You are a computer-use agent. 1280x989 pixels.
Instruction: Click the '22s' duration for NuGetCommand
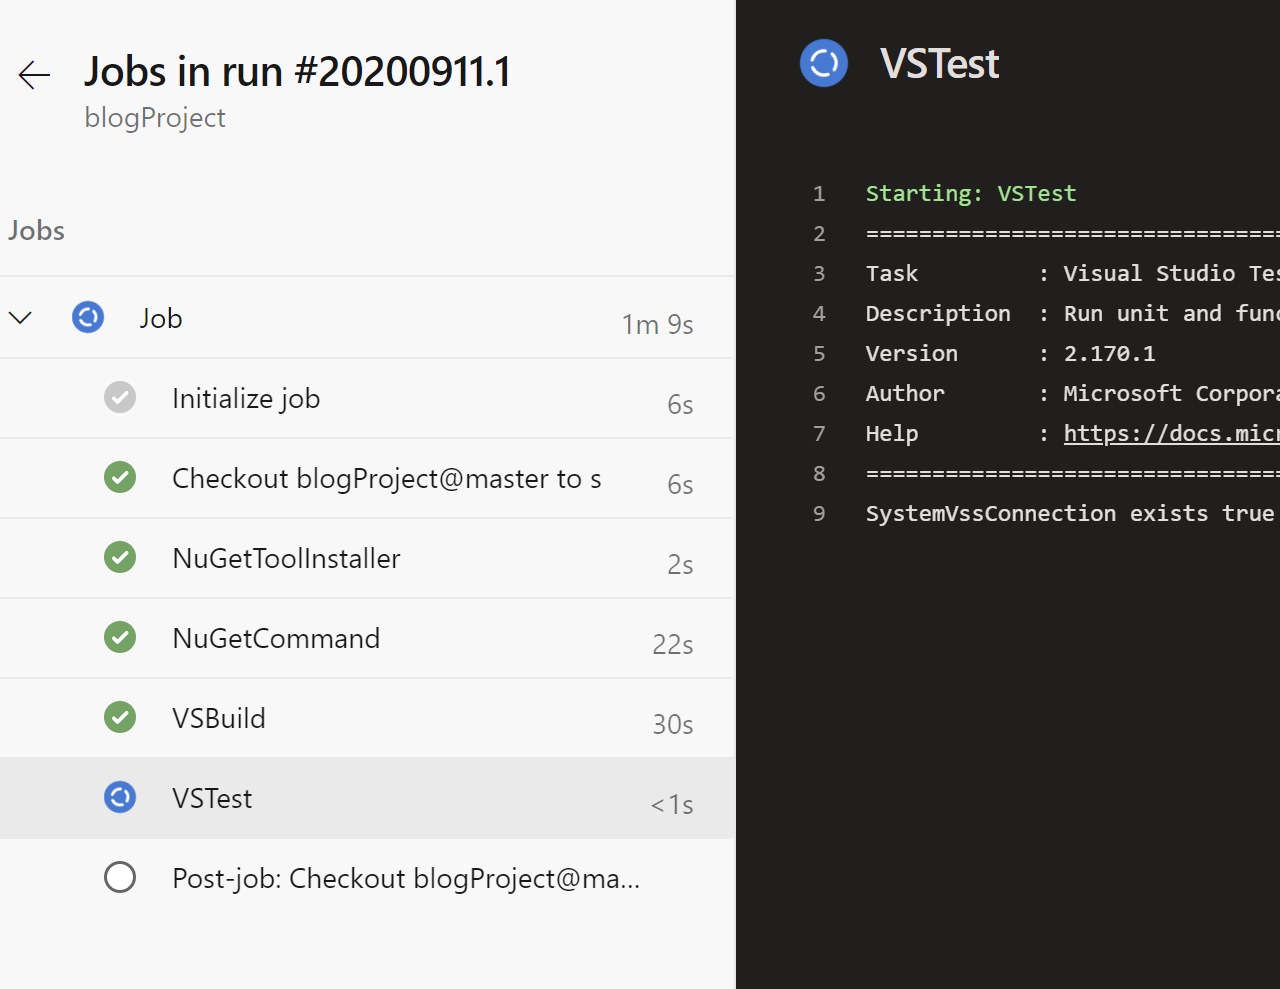[x=672, y=644]
